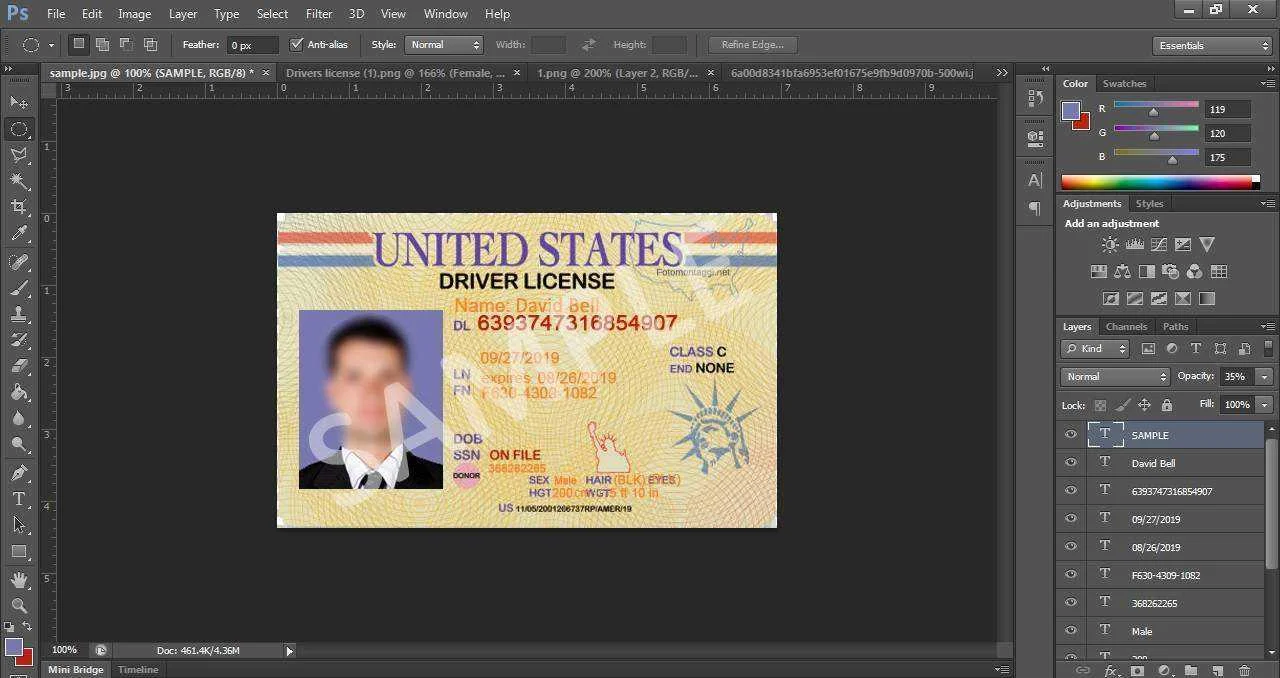Image resolution: width=1280 pixels, height=678 pixels.
Task: Open the Essentials workspace dropdown
Action: click(1212, 45)
